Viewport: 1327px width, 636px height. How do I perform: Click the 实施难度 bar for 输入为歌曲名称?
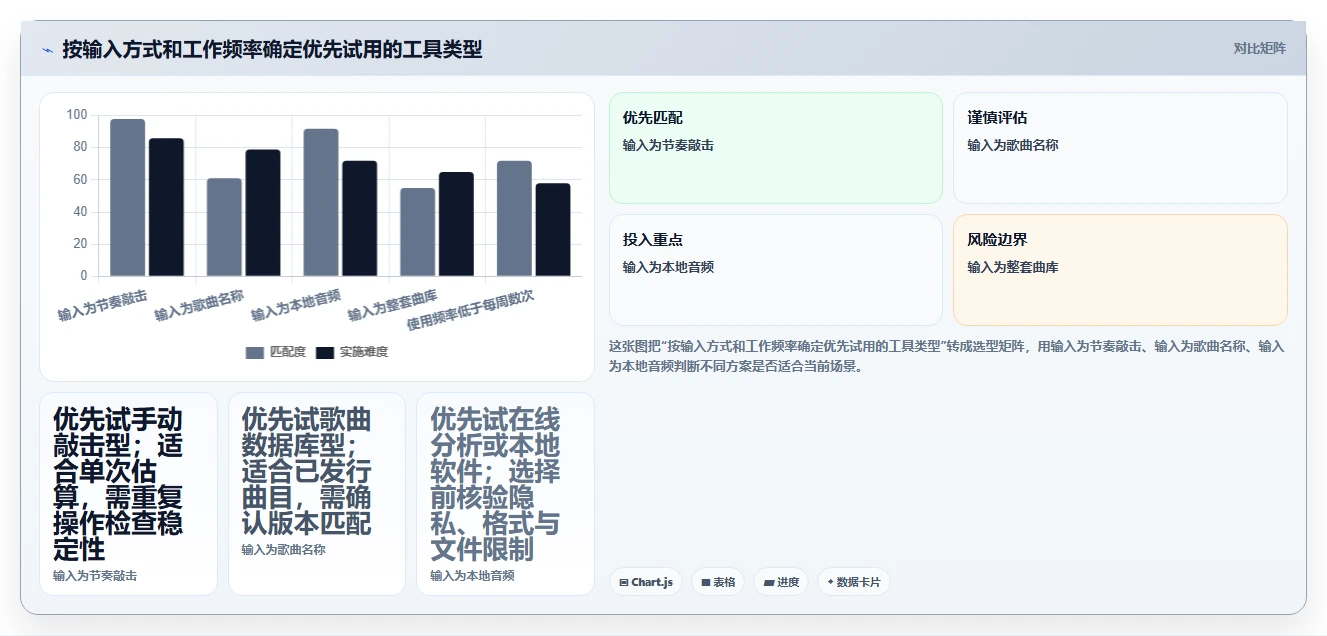pyautogui.click(x=263, y=213)
